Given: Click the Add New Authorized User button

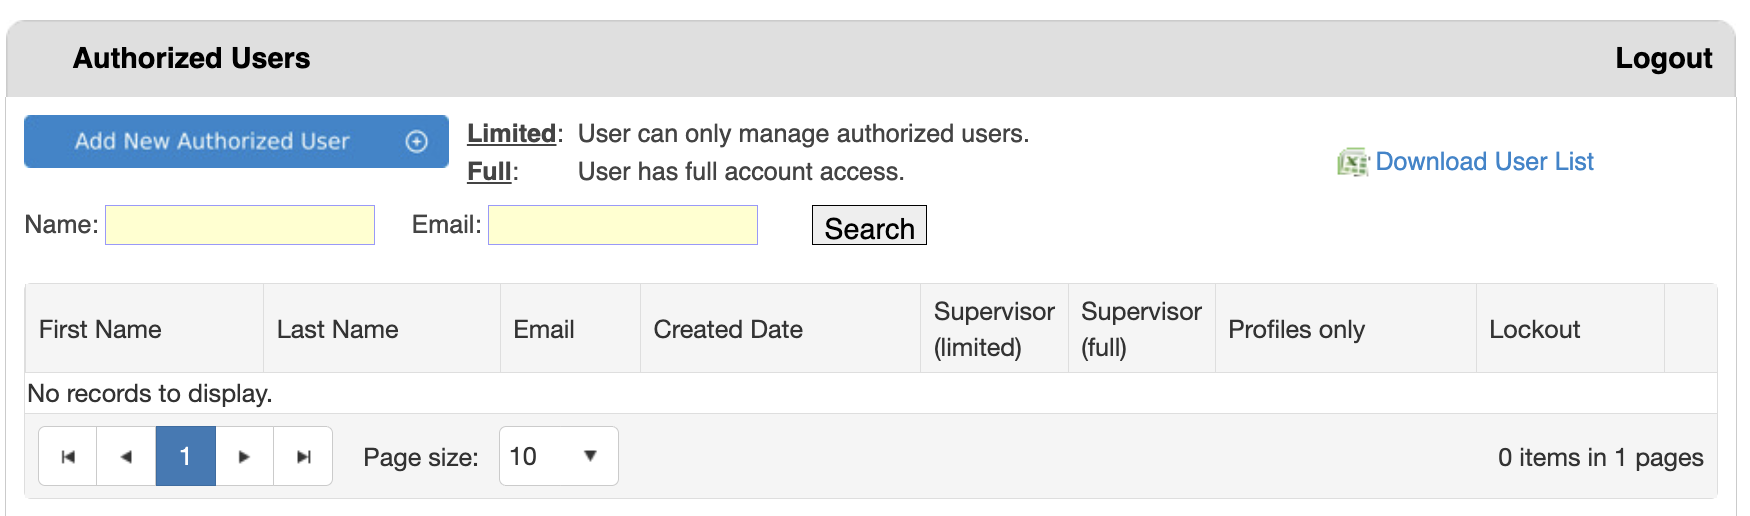Looking at the screenshot, I should click(236, 141).
